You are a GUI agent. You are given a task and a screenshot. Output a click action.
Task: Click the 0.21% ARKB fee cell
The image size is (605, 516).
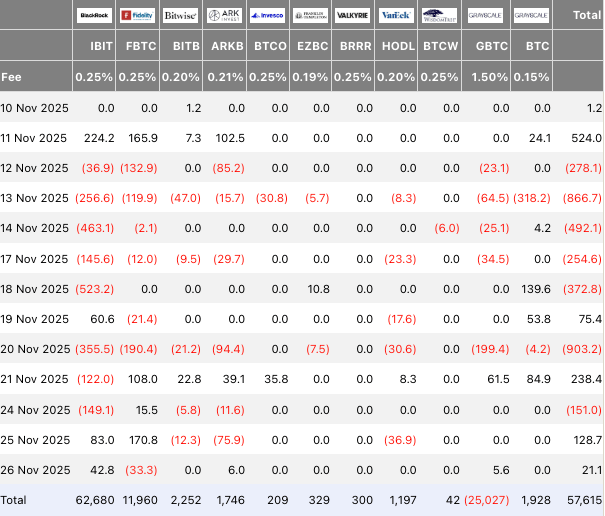[x=225, y=77]
